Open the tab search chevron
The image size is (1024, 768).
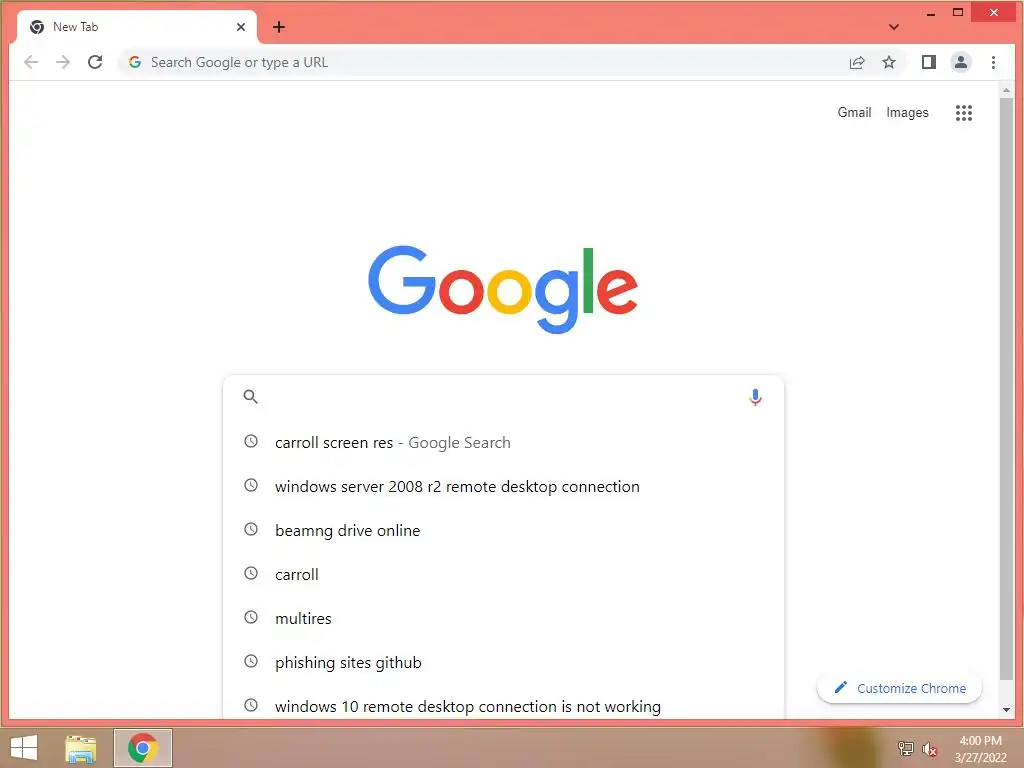pyautogui.click(x=894, y=27)
